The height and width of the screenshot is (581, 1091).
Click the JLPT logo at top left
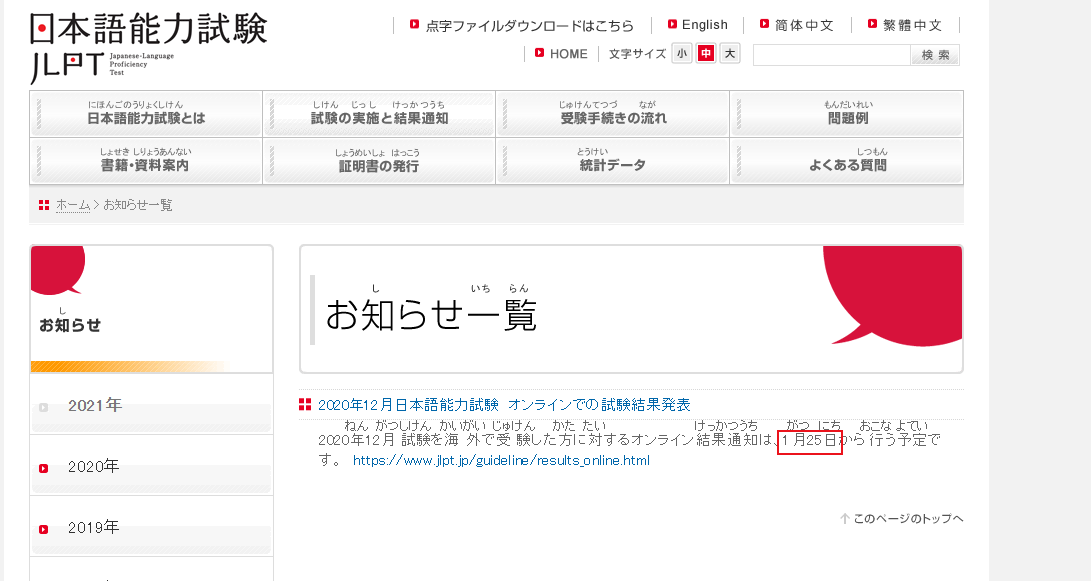(148, 47)
